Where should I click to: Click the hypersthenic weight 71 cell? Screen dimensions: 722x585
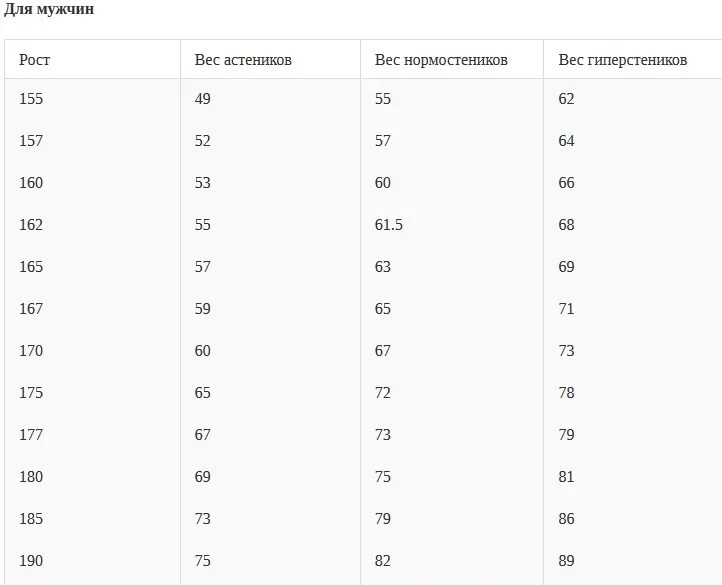click(x=566, y=309)
